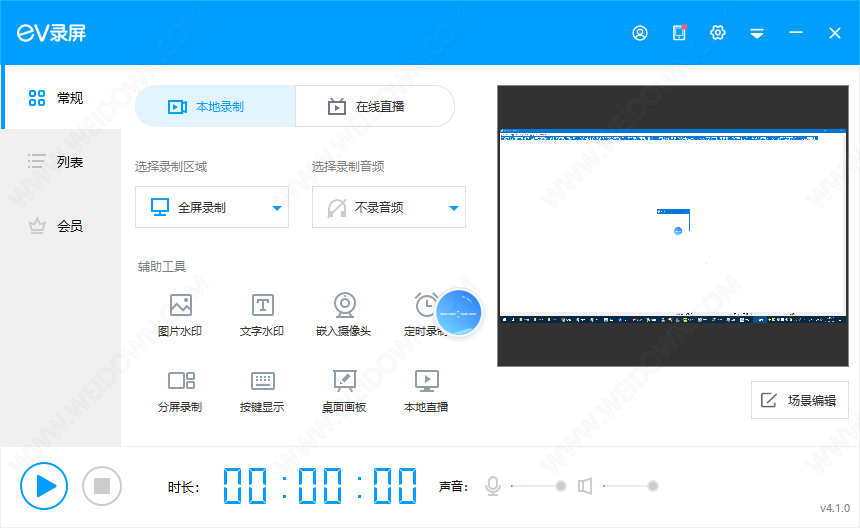Close the EV录屏 window
This screenshot has width=860, height=528.
pos(835,33)
